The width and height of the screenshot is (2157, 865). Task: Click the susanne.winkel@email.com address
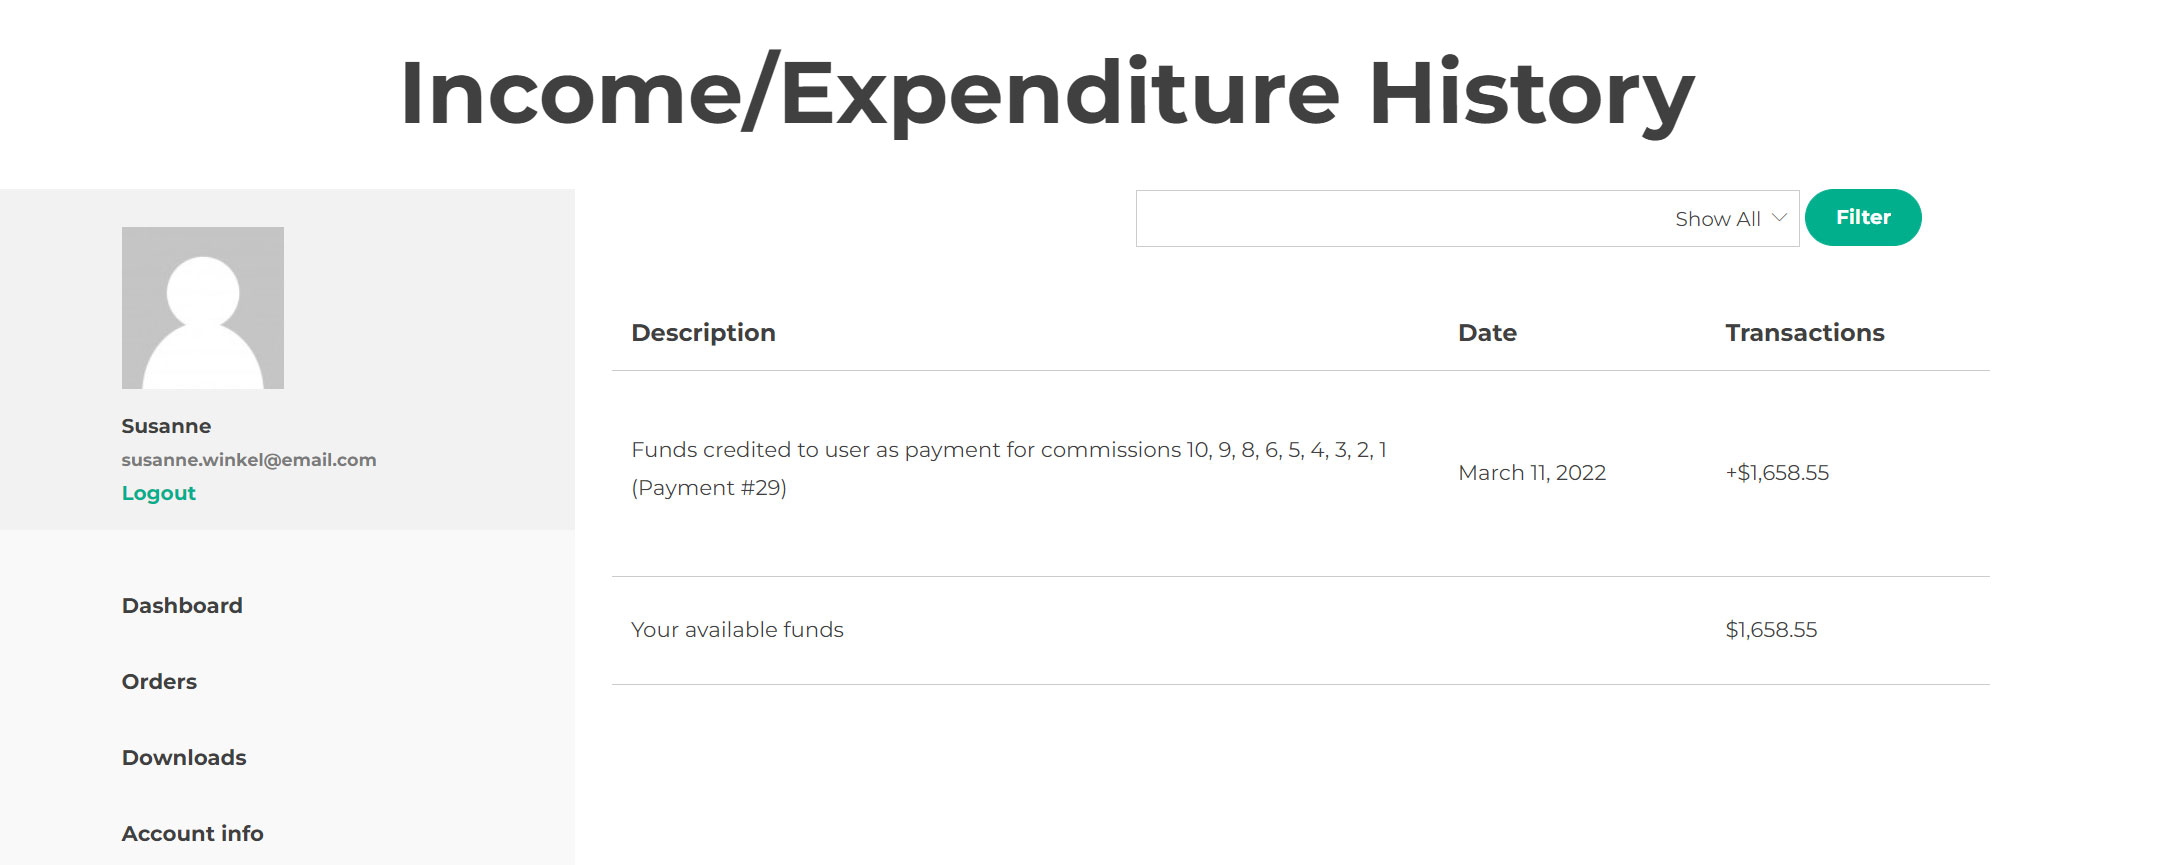point(249,460)
